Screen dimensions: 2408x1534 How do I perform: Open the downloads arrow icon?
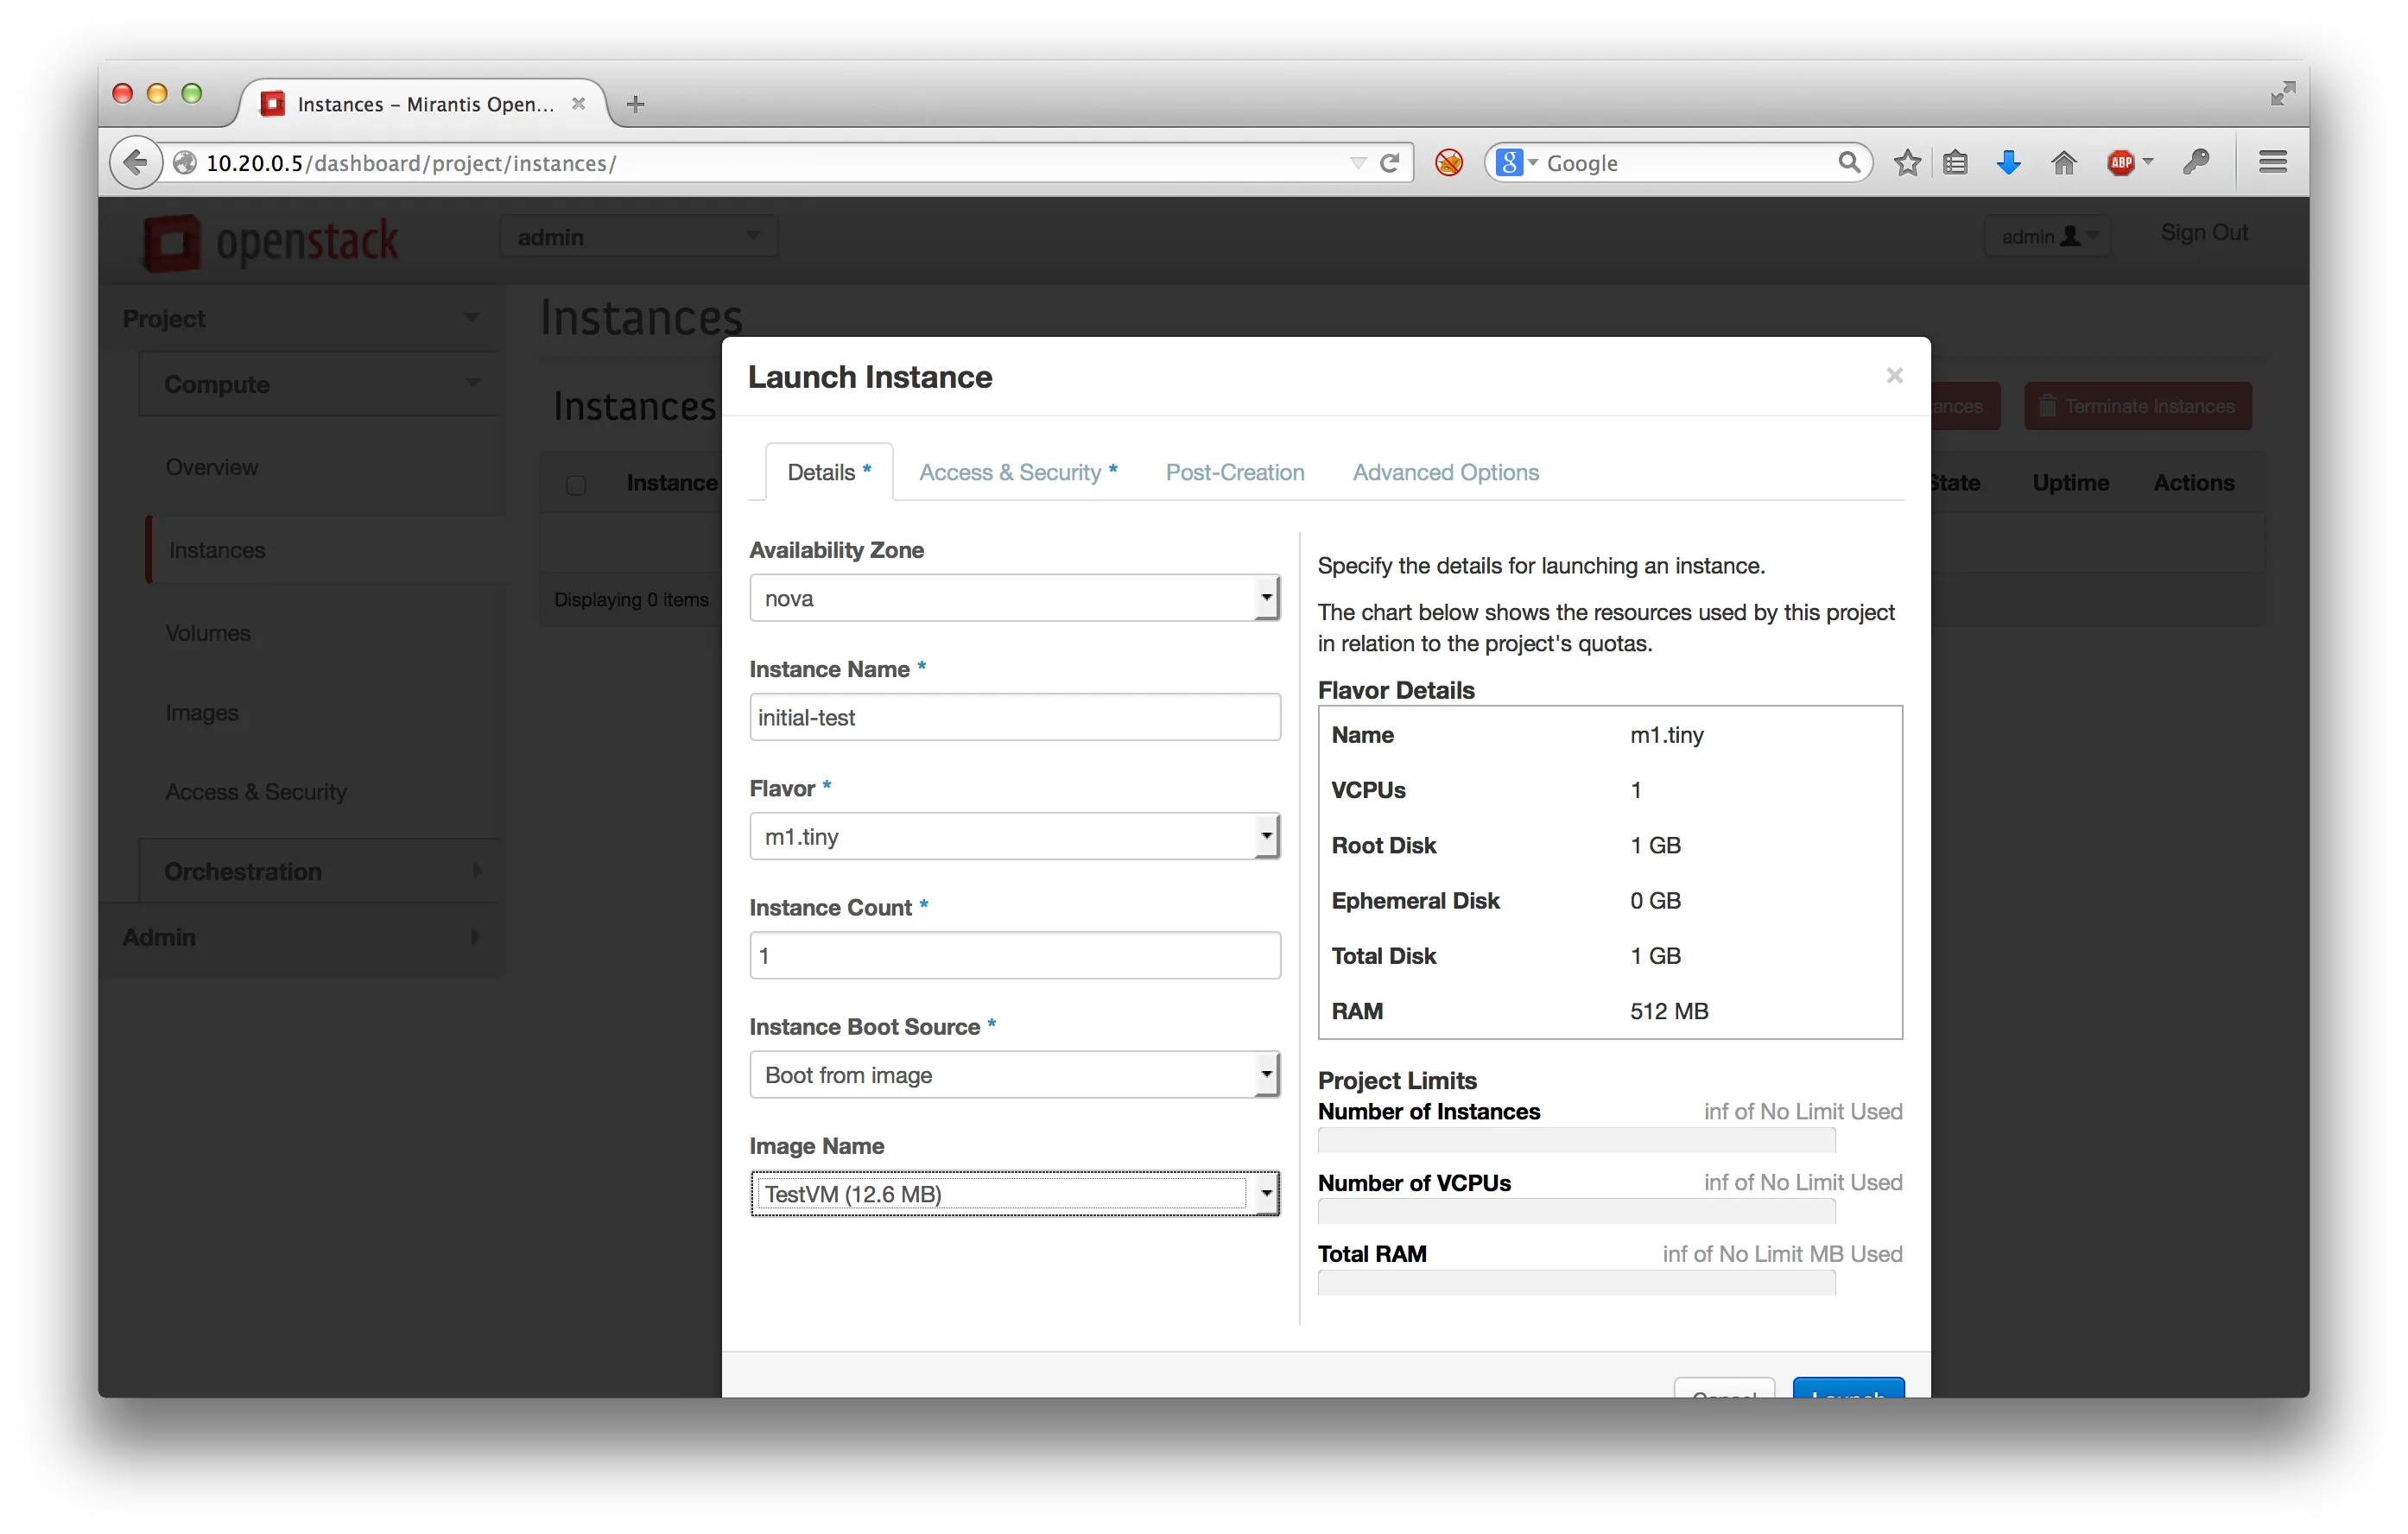2008,162
